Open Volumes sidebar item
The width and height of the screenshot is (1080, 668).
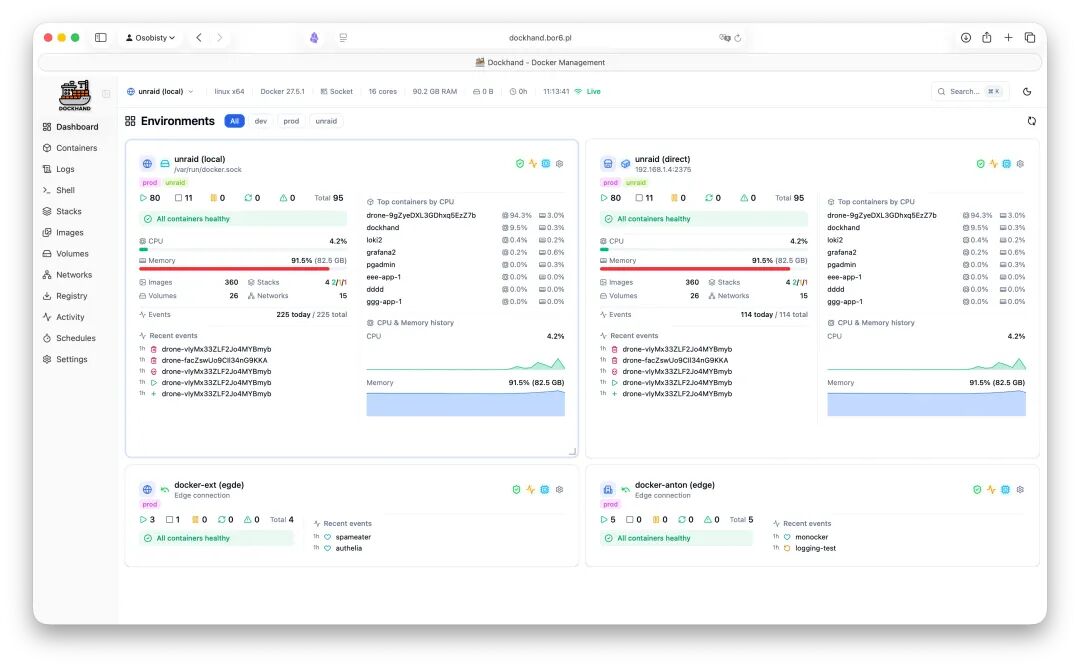click(65, 254)
